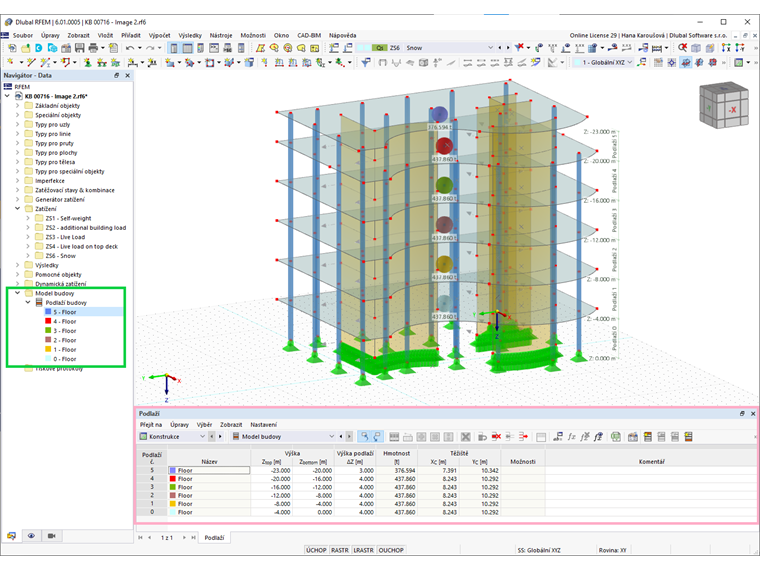Viewport: 760px width, 570px height.
Task: Click the 376.594 mass cell in the table
Action: pos(396,470)
